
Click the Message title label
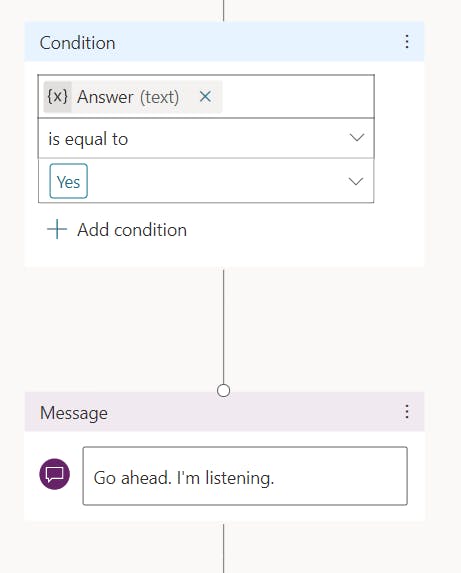click(x=74, y=413)
